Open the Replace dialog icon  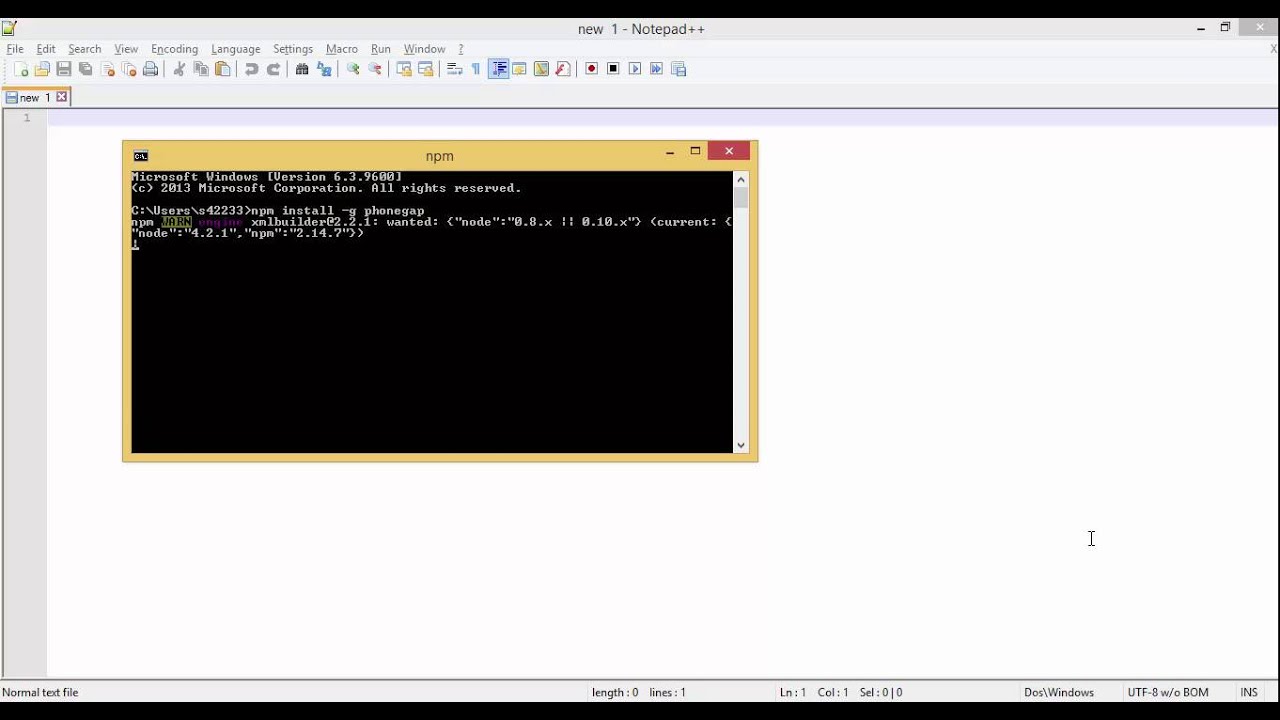(x=324, y=69)
